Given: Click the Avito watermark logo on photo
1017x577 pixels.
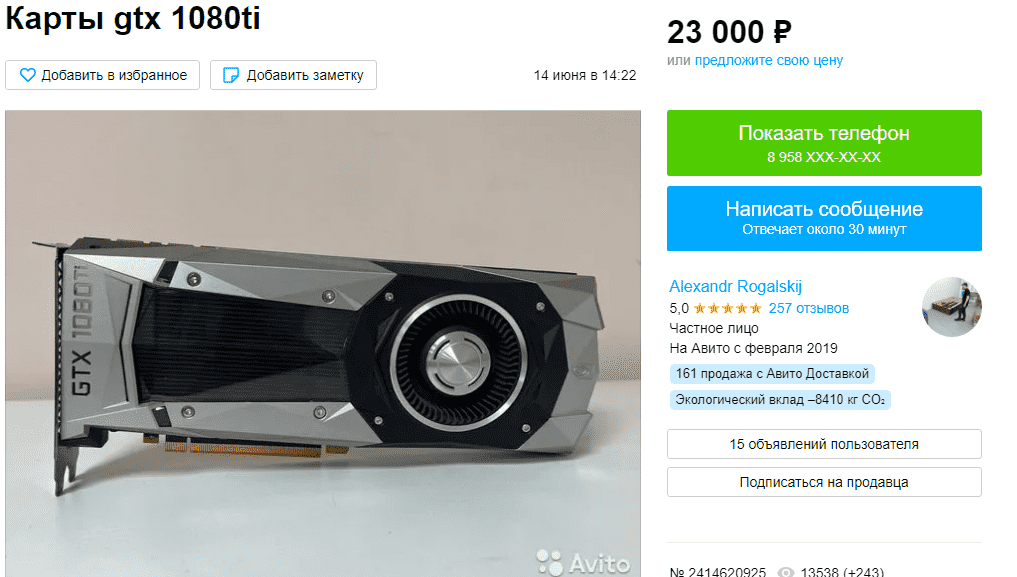Looking at the screenshot, I should click(x=582, y=562).
